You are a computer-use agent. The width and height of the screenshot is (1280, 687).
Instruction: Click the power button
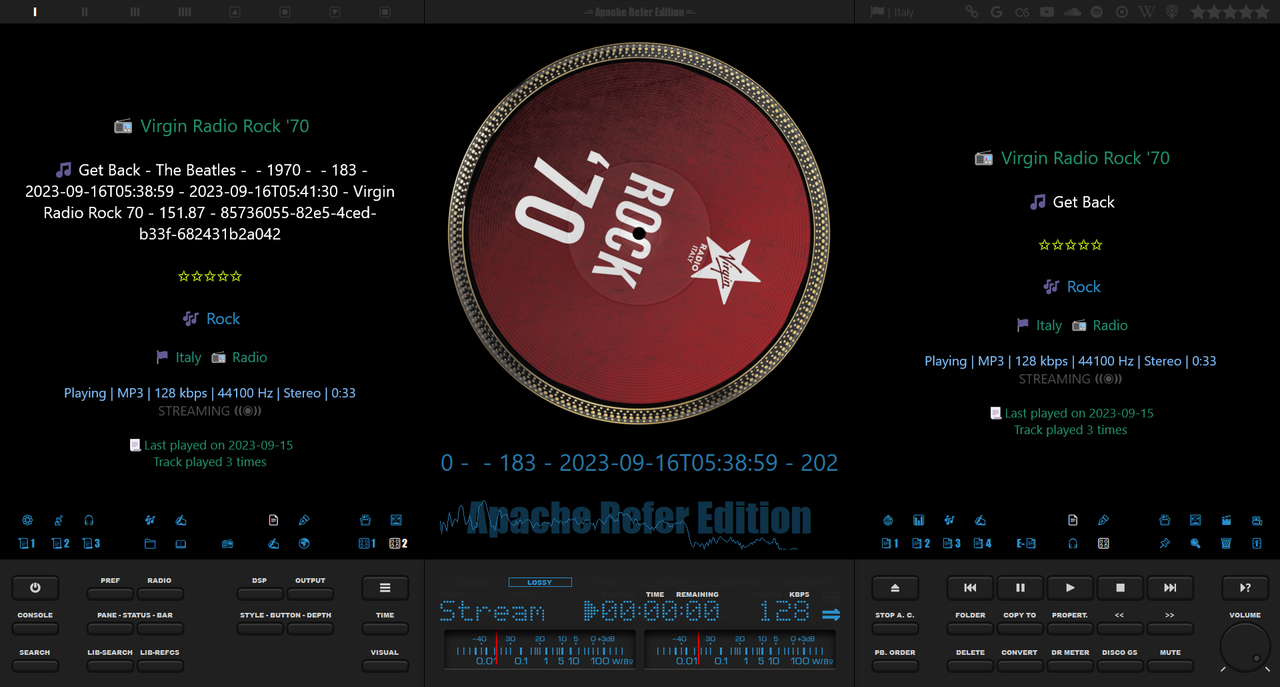(35, 588)
